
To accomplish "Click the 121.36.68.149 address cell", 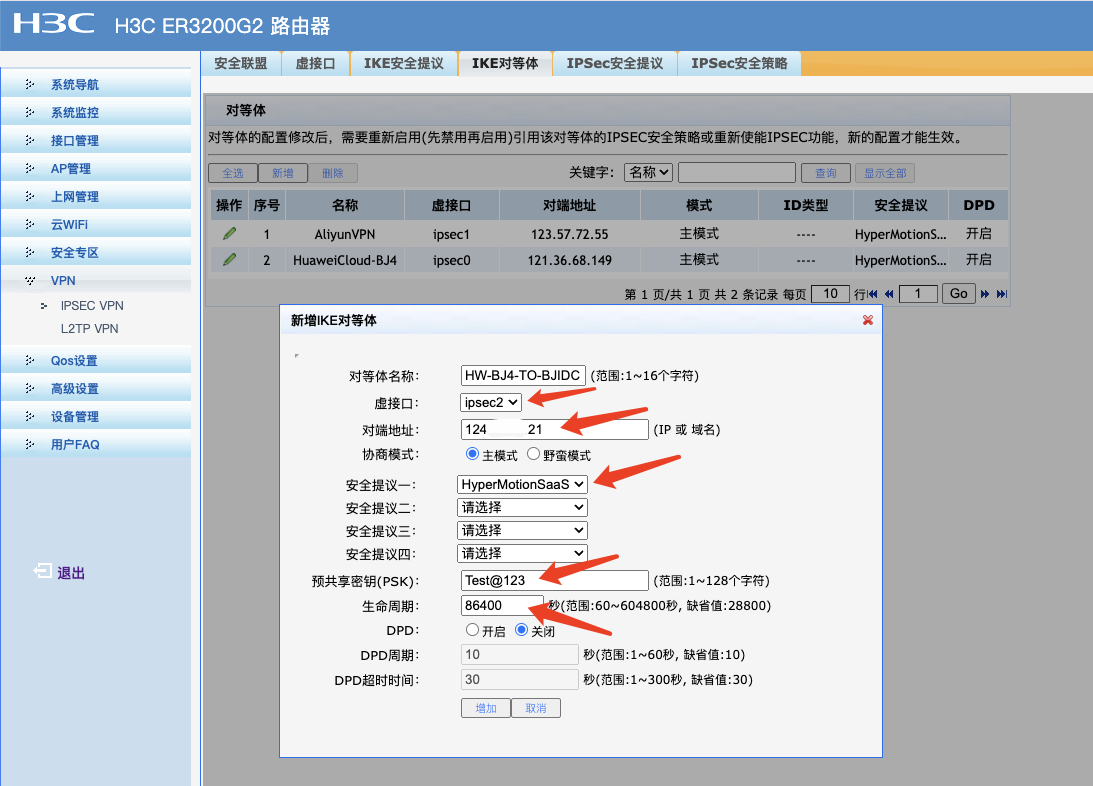I will point(570,260).
